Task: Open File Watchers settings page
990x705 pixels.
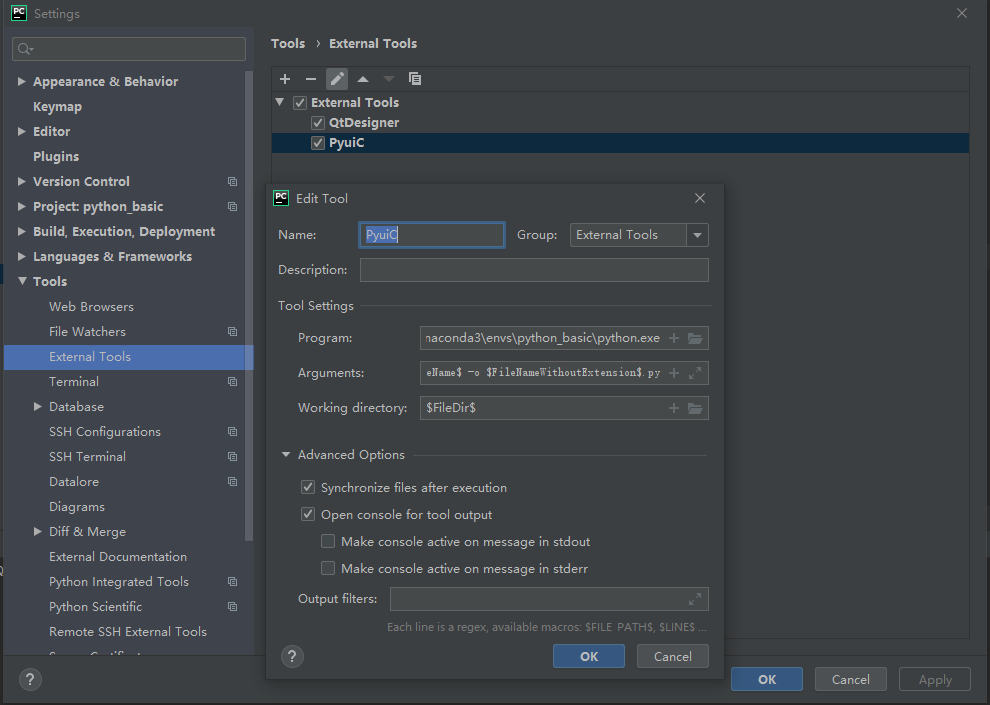Action: click(x=87, y=332)
